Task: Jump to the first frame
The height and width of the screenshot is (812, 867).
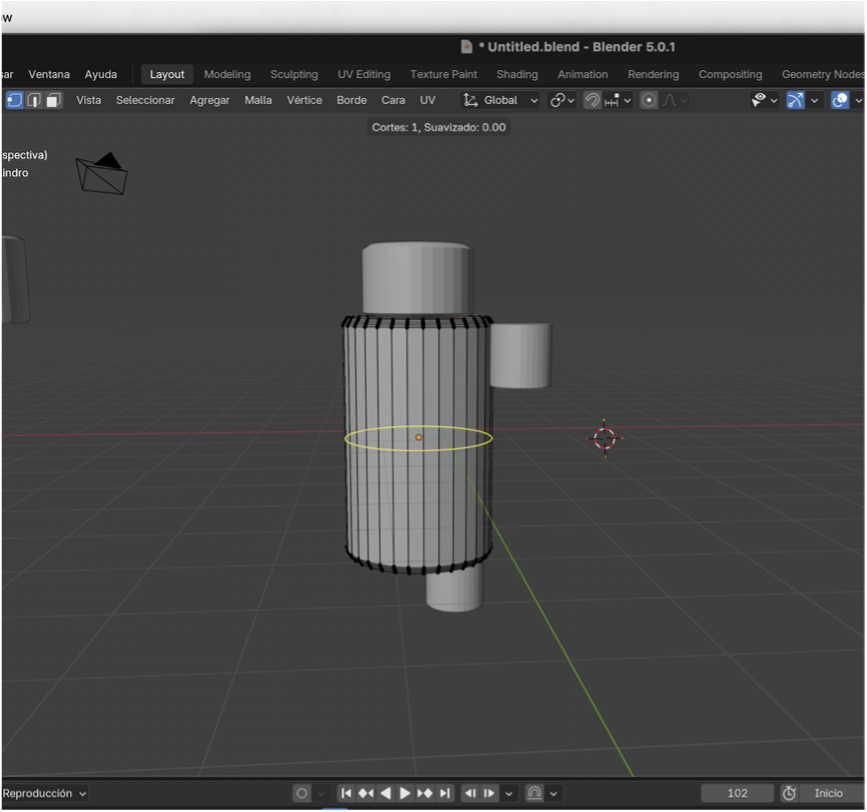Action: [346, 793]
